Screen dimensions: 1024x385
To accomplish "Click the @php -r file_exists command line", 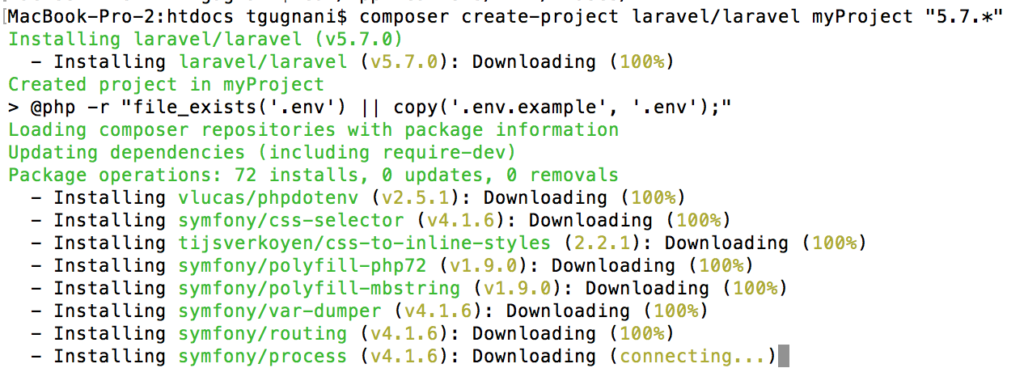I will [370, 107].
